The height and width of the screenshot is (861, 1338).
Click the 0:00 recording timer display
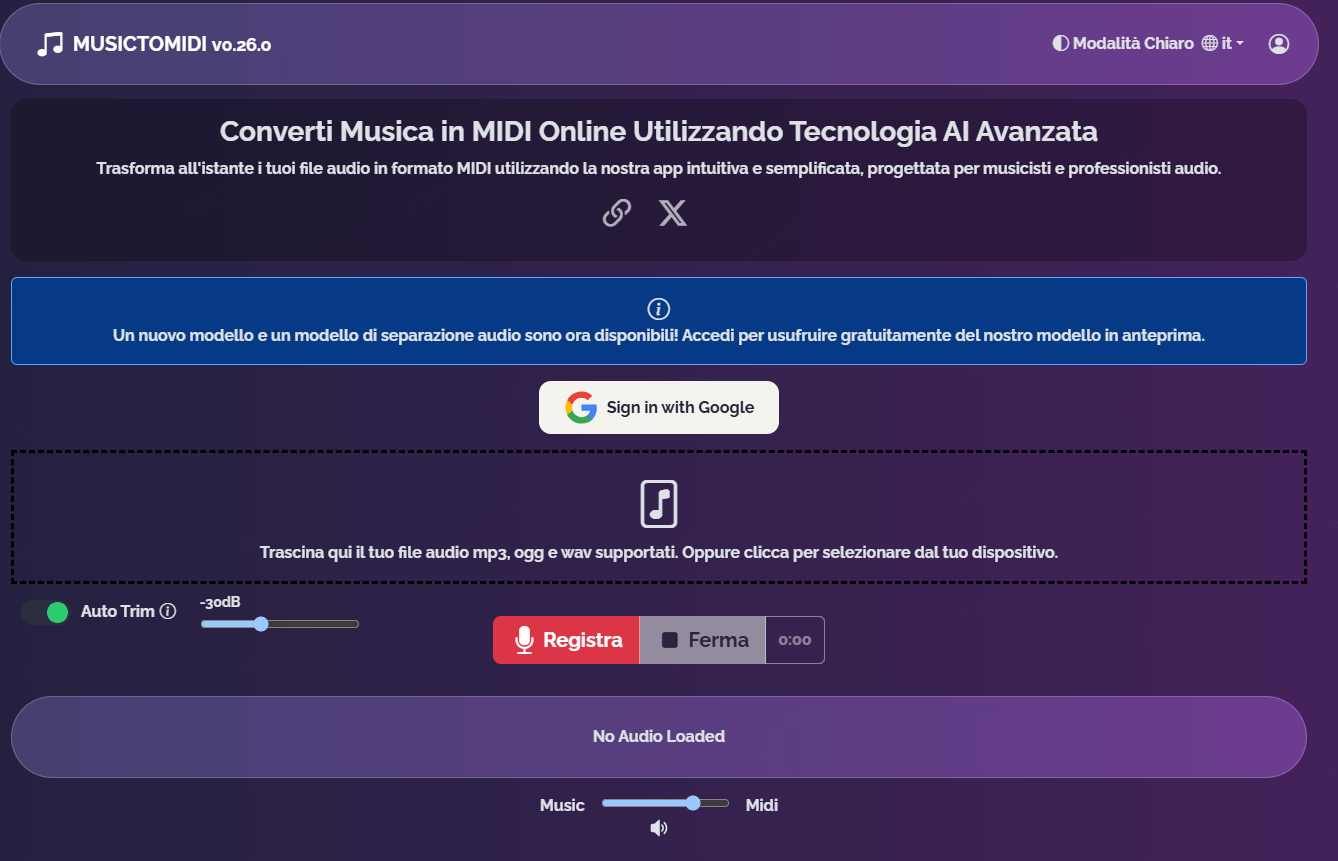coord(795,639)
